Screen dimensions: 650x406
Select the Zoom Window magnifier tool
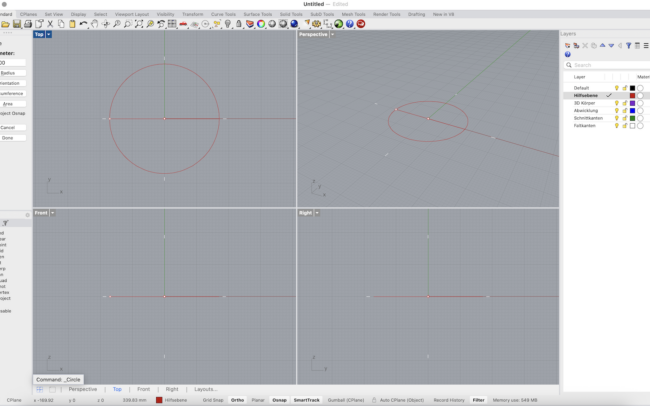(x=128, y=24)
